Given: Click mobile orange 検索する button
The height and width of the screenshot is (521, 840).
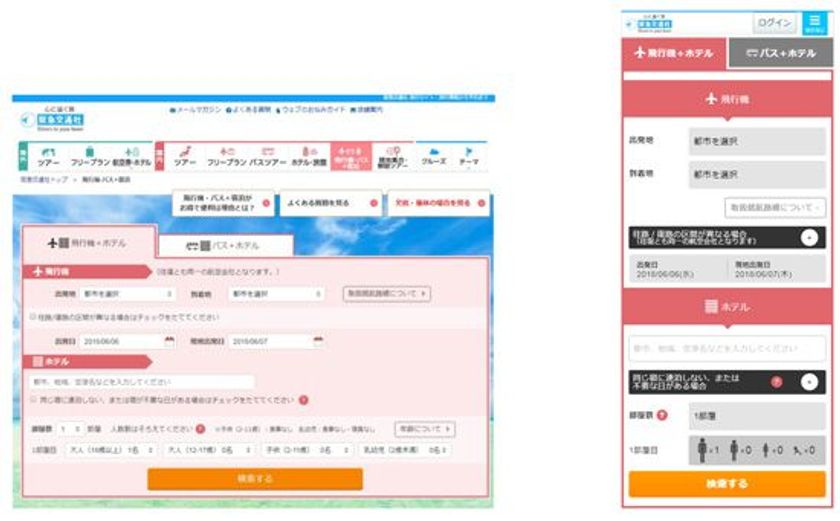Looking at the screenshot, I should click(x=727, y=484).
